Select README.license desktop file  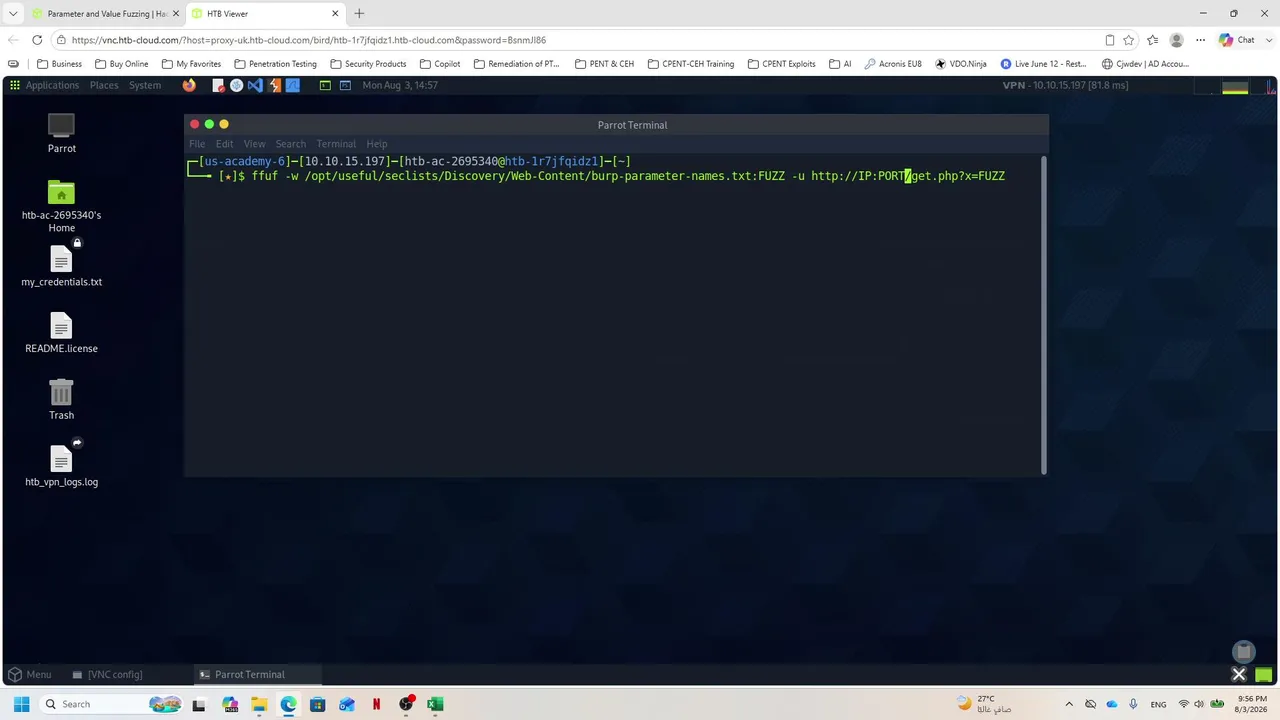61,334
